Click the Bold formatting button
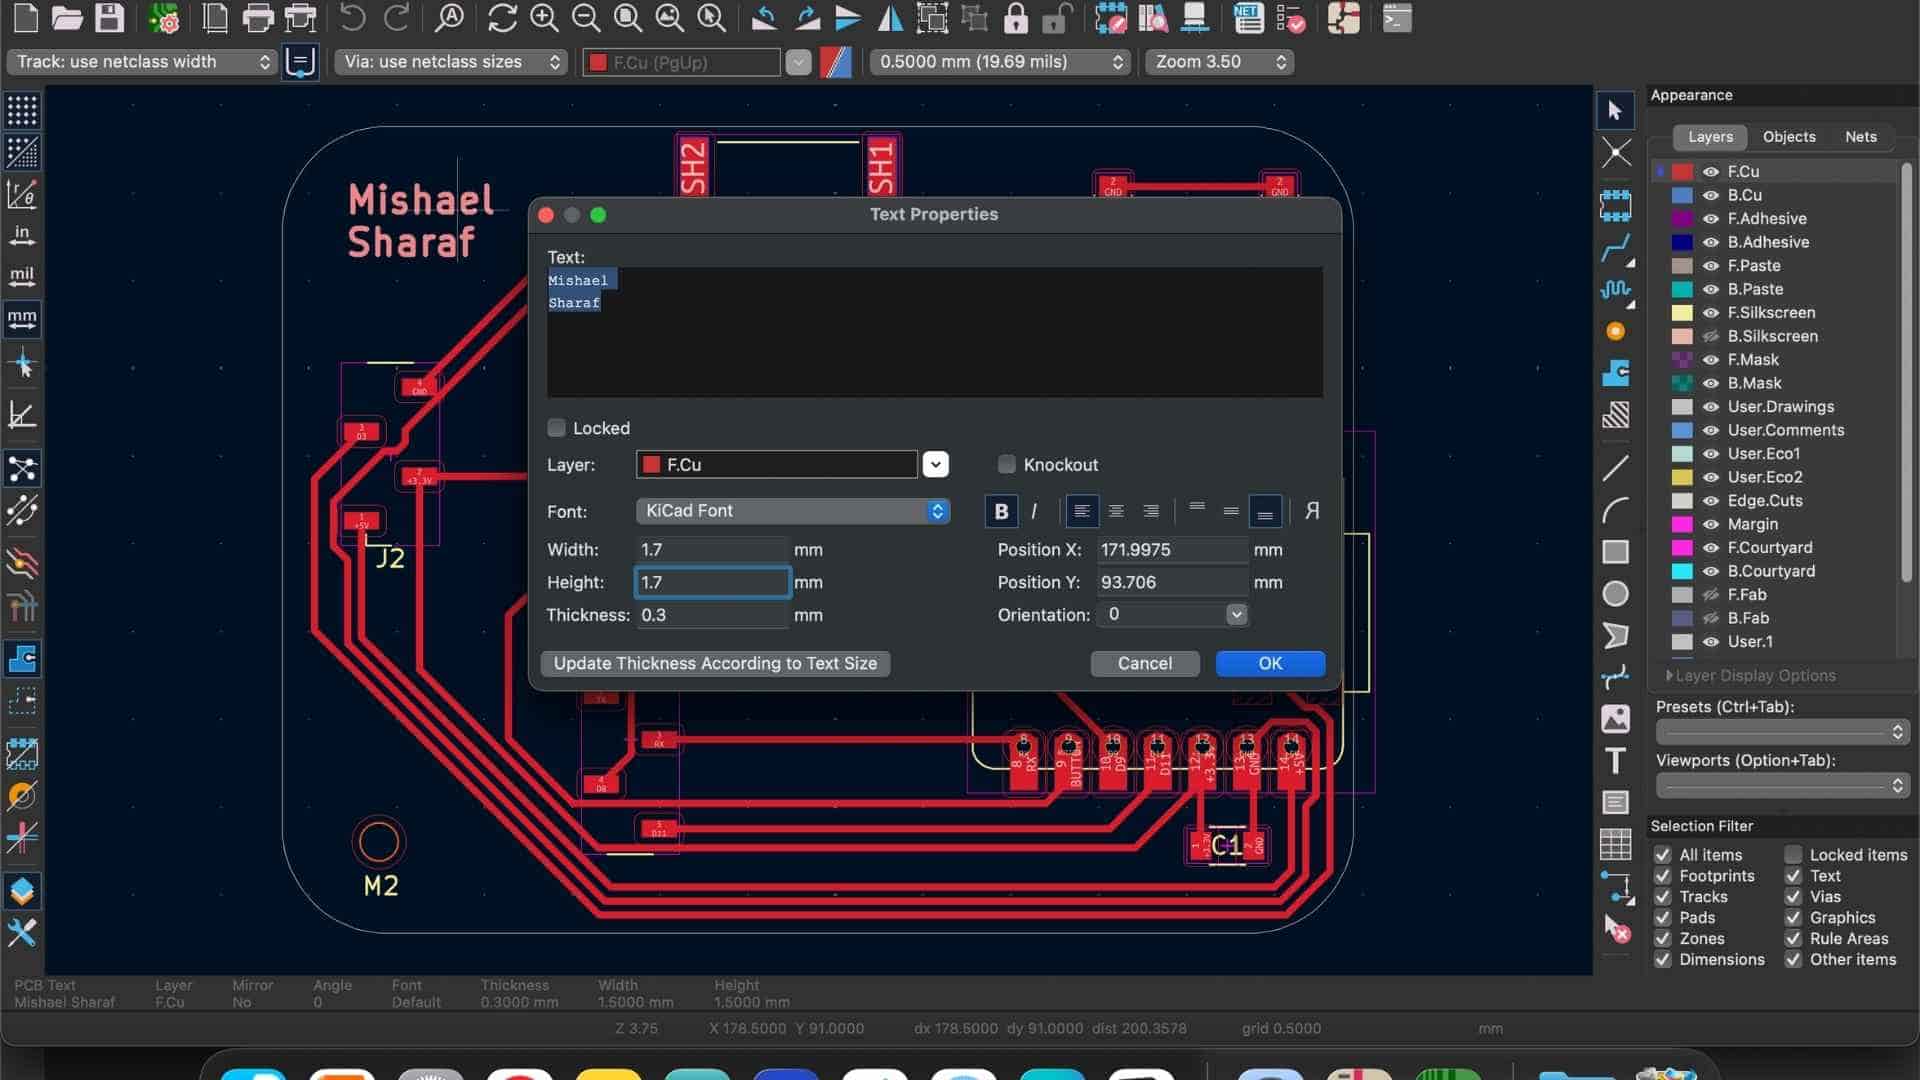Image resolution: width=1920 pixels, height=1080 pixels. click(1001, 512)
